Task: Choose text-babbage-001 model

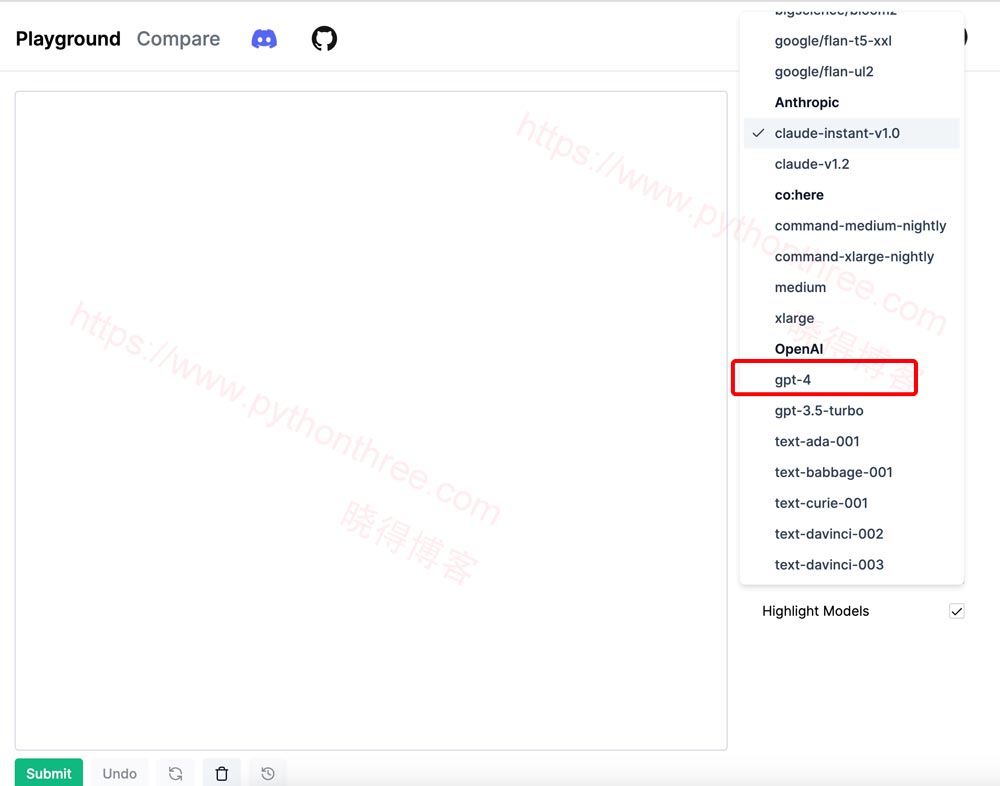Action: point(851,472)
